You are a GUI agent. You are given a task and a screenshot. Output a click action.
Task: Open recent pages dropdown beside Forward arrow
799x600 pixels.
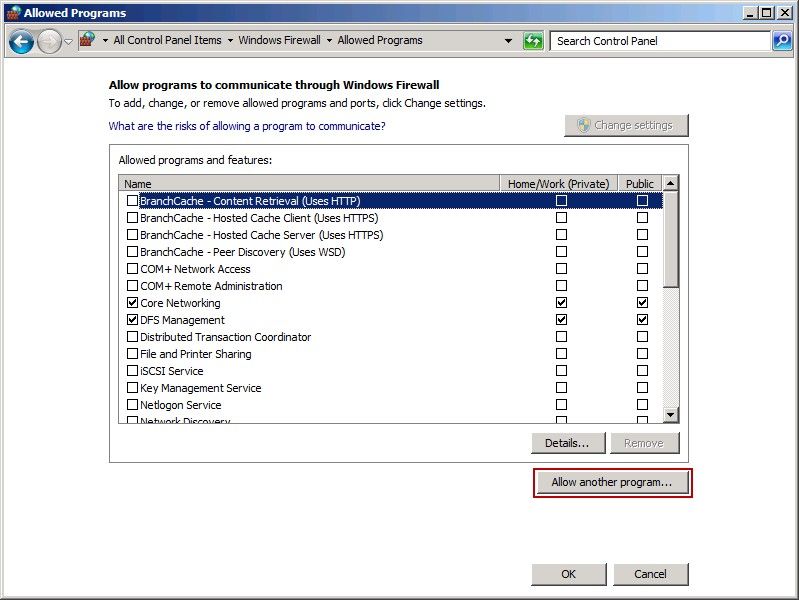tap(68, 41)
